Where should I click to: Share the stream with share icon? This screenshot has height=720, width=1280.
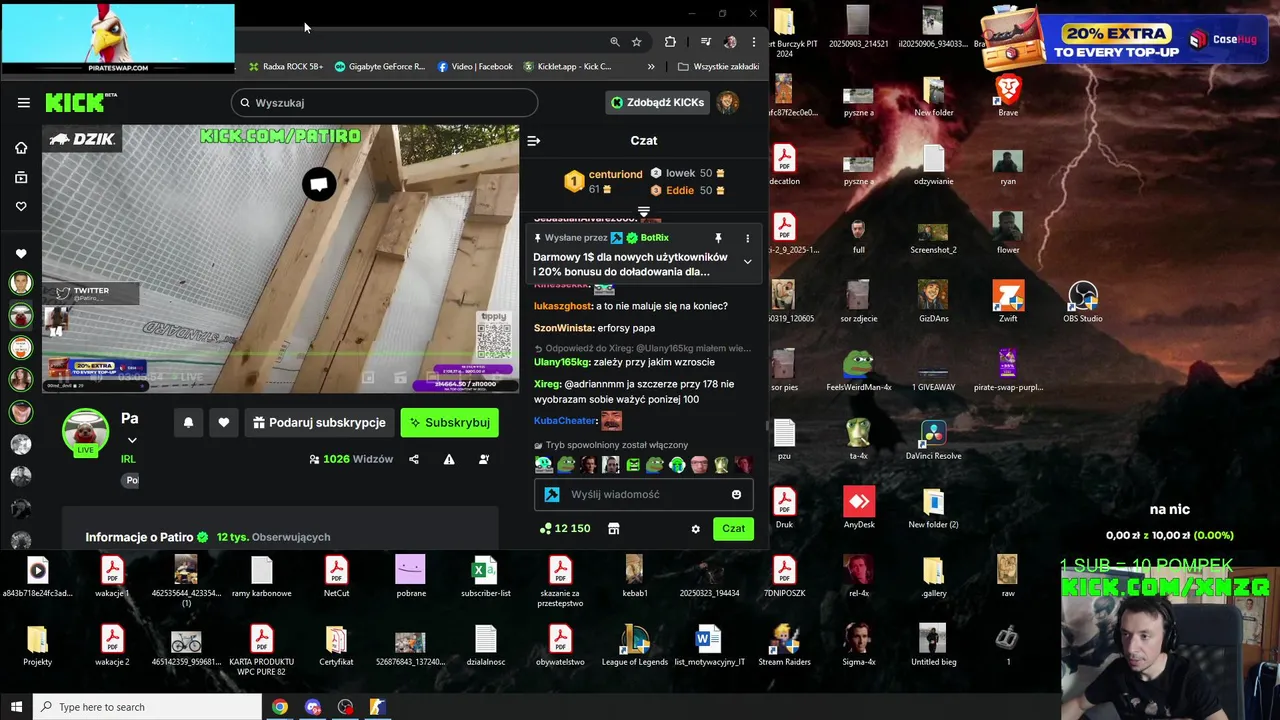414,459
